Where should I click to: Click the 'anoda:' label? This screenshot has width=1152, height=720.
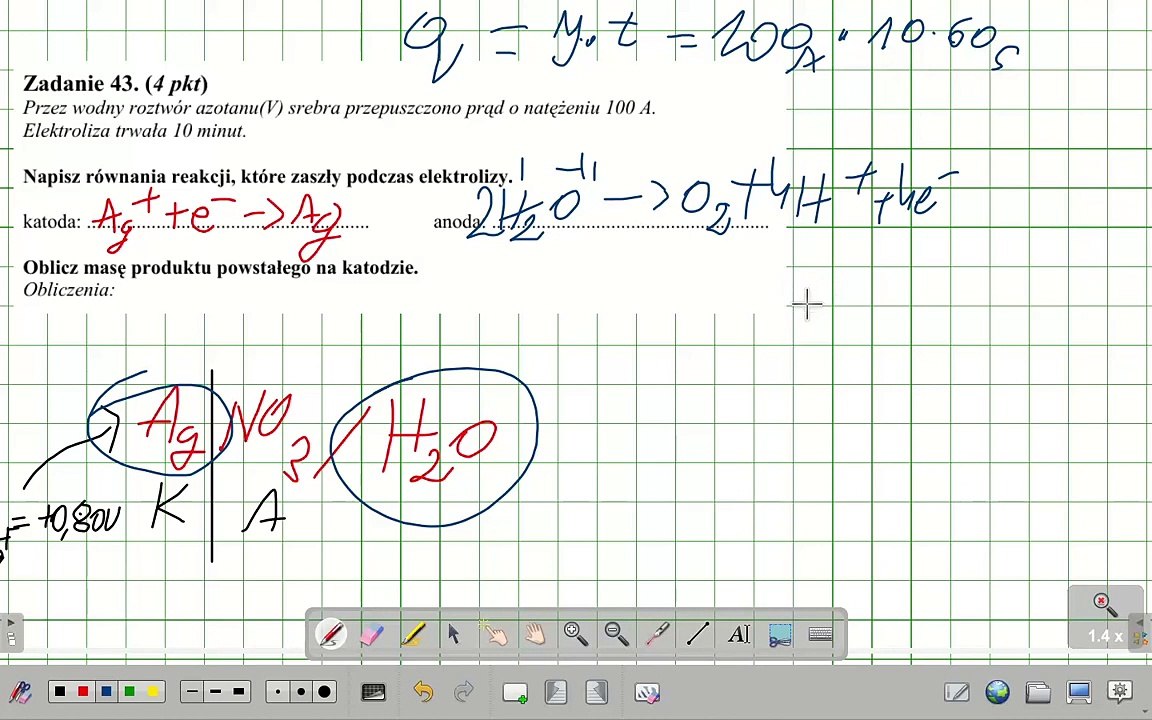coord(459,222)
